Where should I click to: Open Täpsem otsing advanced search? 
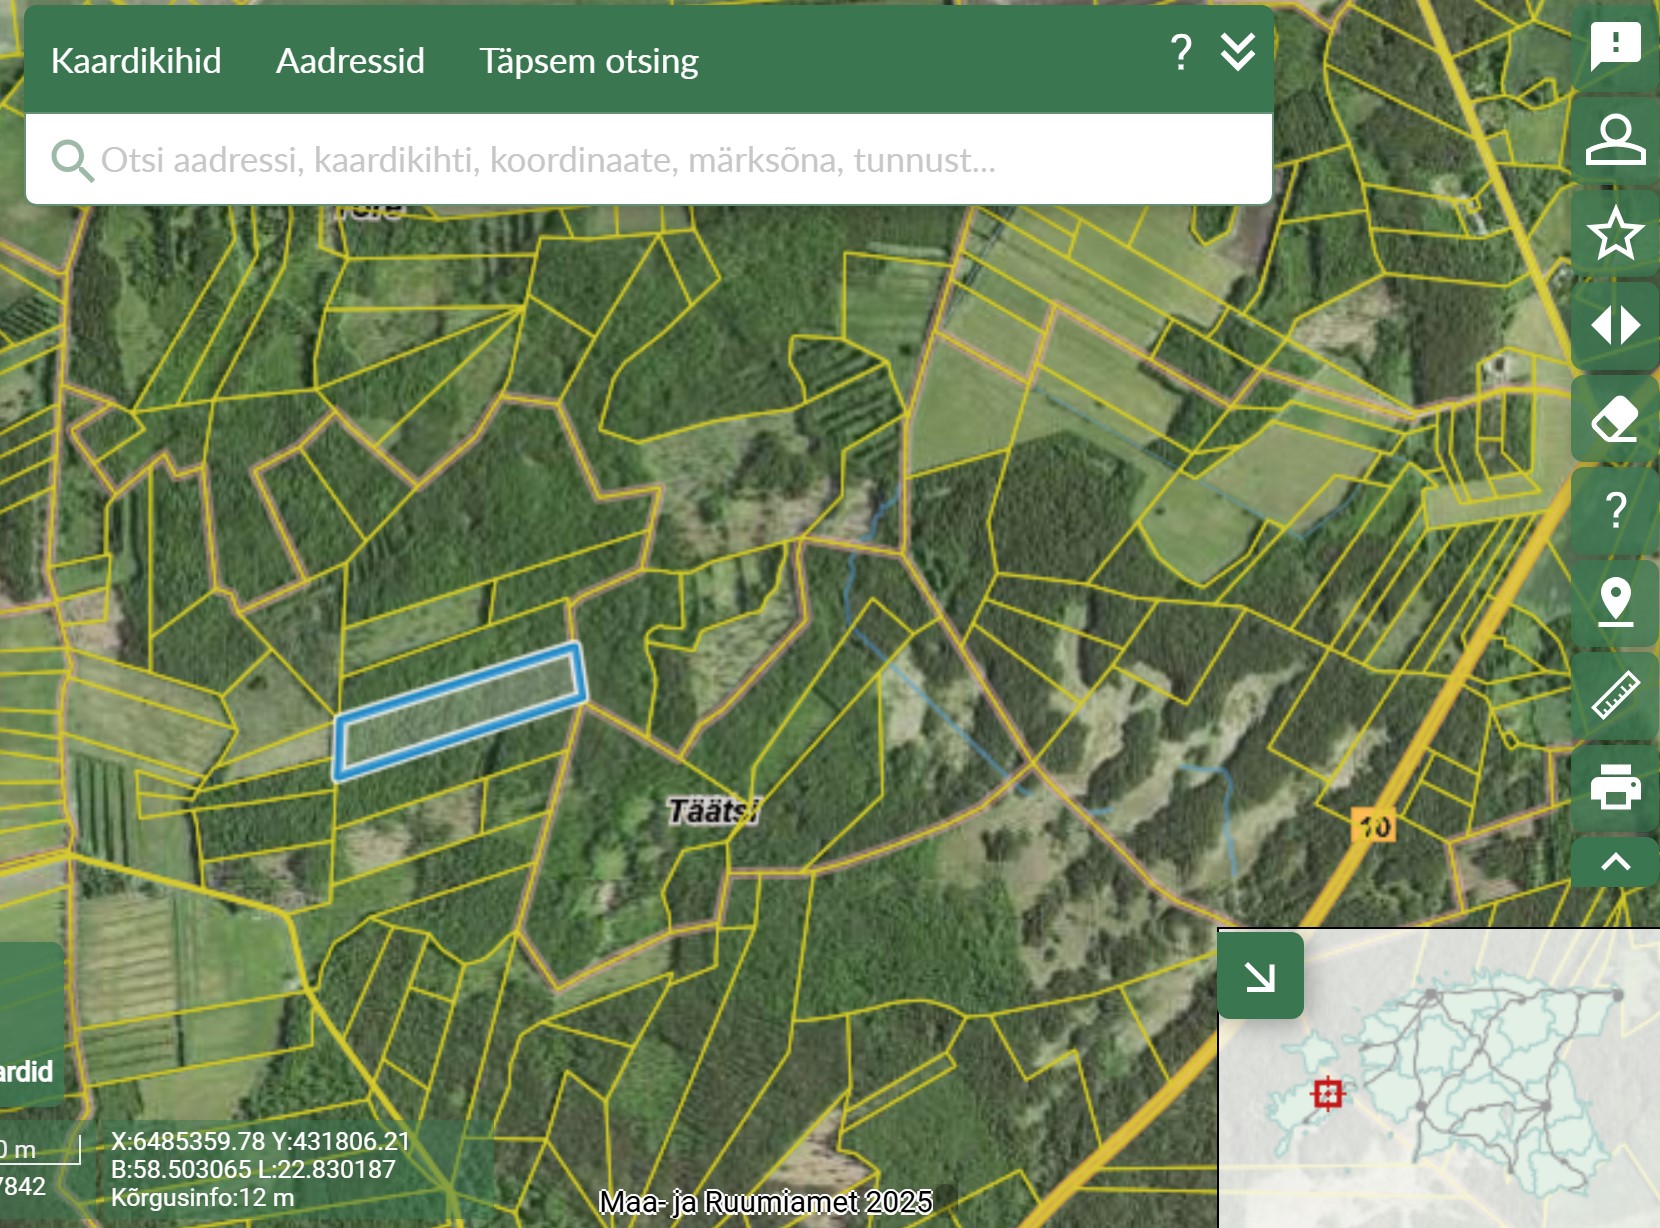588,61
